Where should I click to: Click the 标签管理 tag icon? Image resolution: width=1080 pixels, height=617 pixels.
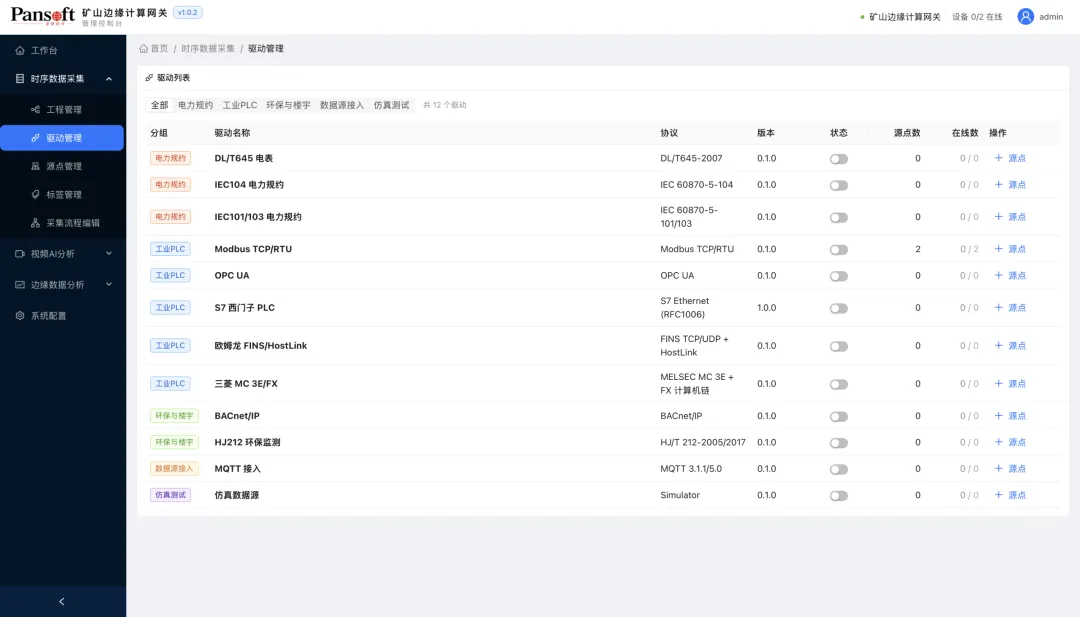pos(35,194)
